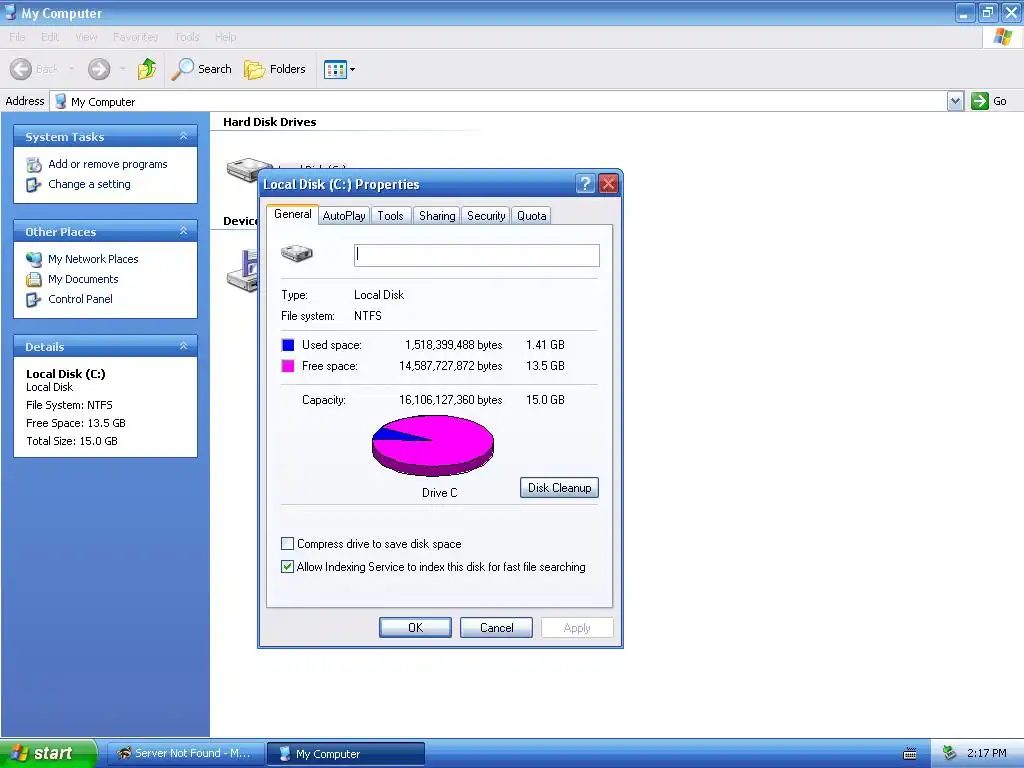Open the Favorites menu

135,37
